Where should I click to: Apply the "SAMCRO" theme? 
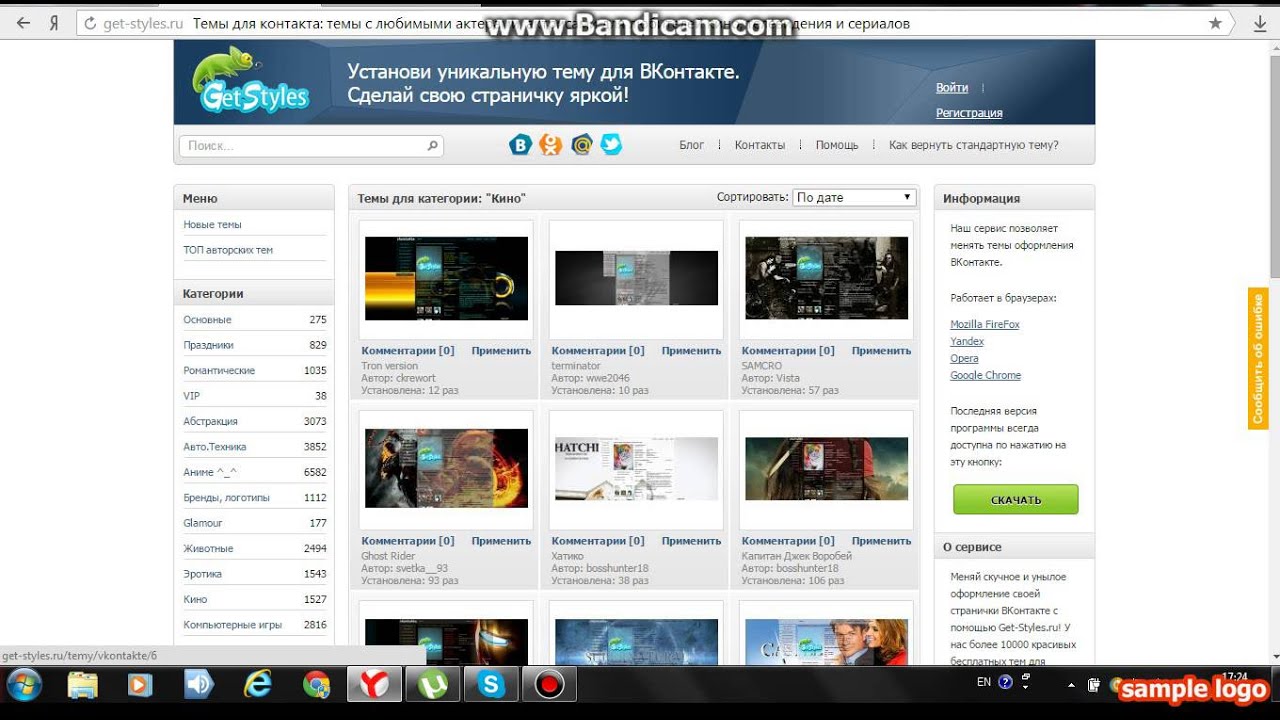[x=881, y=351]
